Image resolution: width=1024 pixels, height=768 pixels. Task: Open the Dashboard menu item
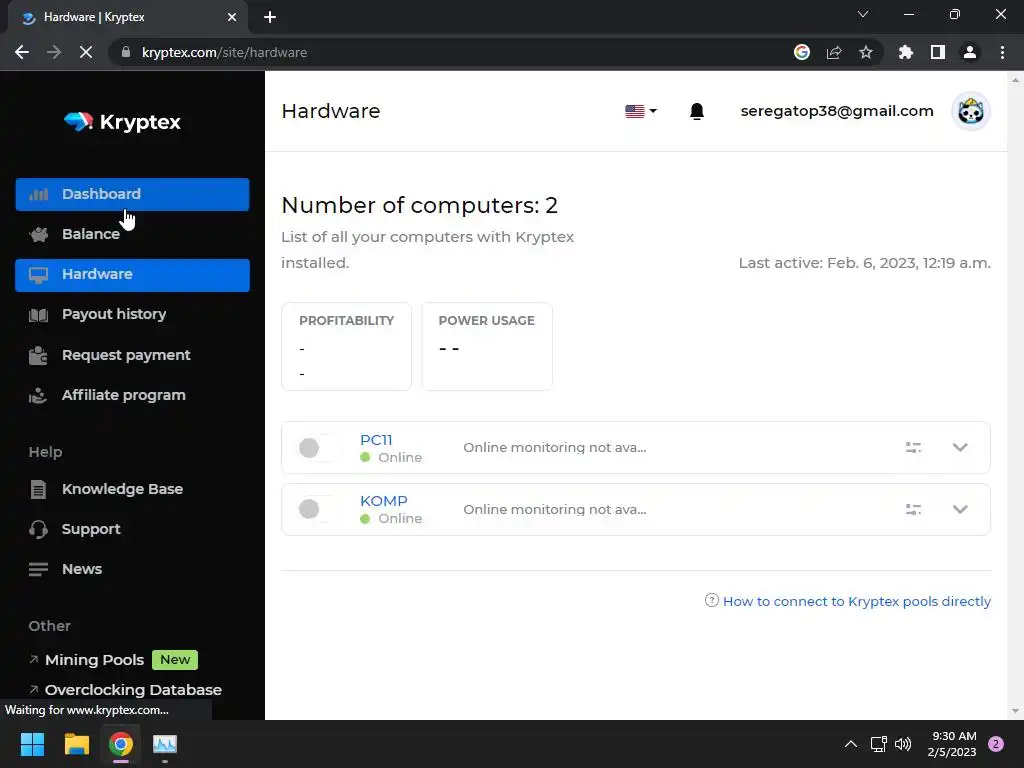coord(132,194)
